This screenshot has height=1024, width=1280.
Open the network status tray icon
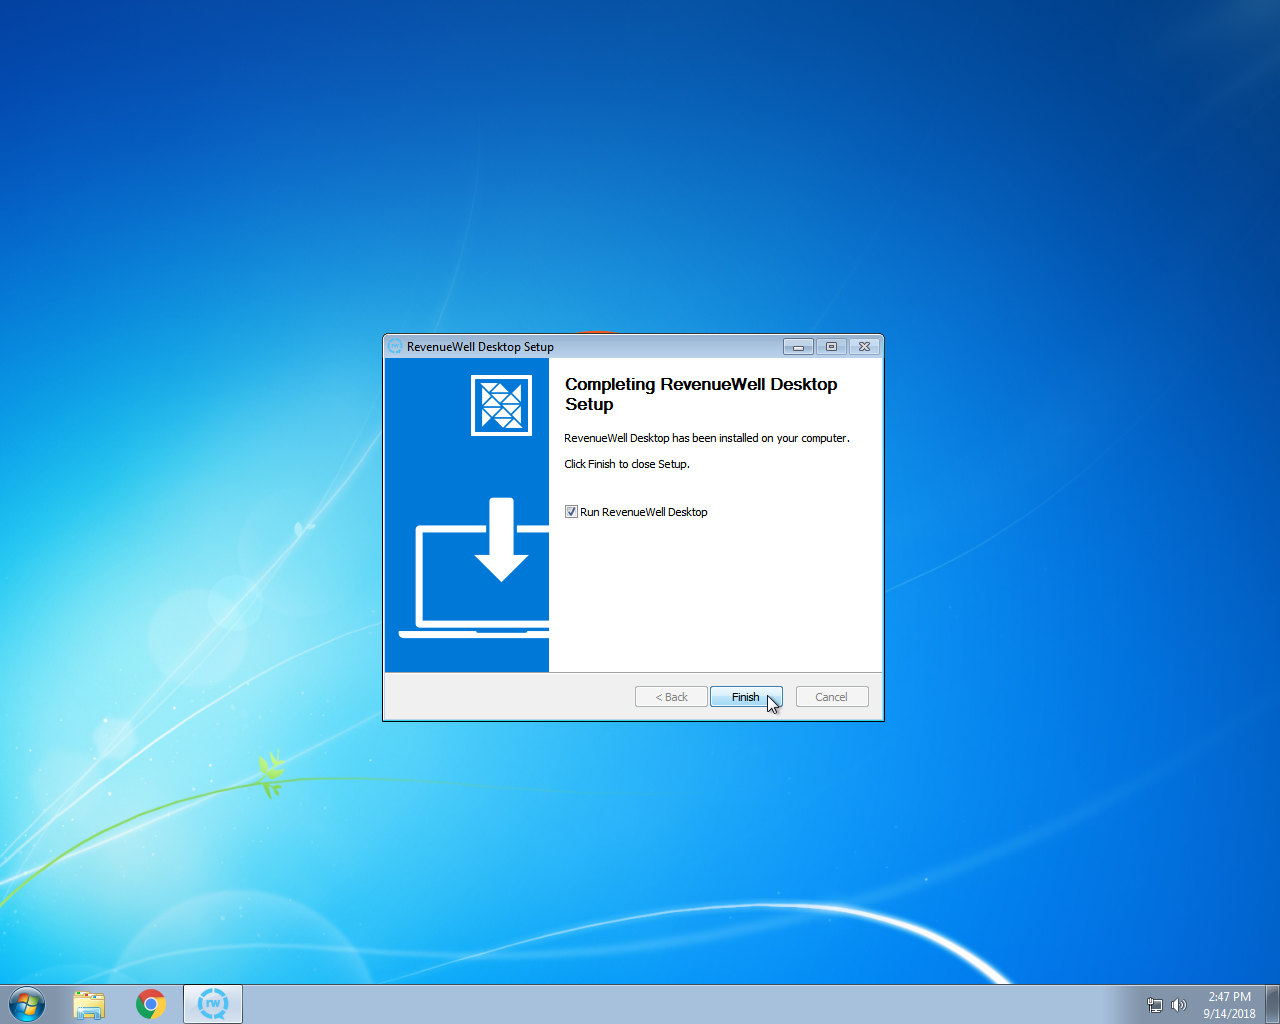tap(1155, 1005)
